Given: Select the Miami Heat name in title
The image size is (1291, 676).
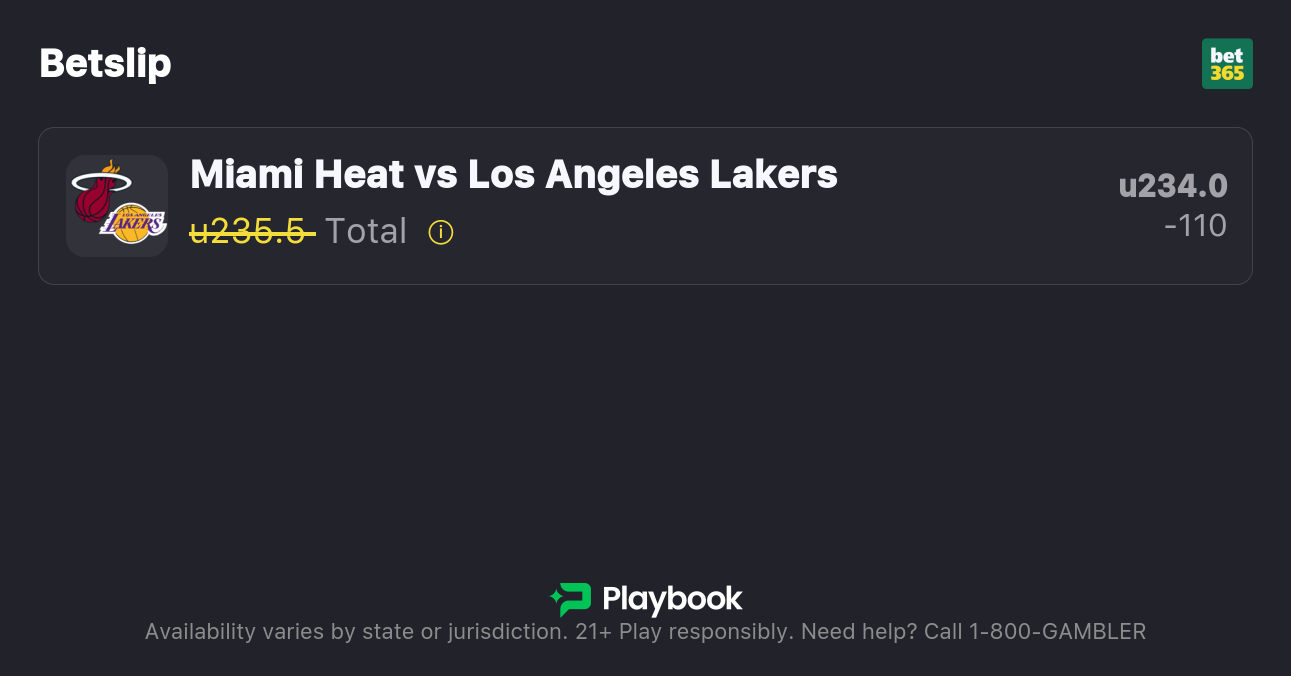Looking at the screenshot, I should tap(296, 175).
